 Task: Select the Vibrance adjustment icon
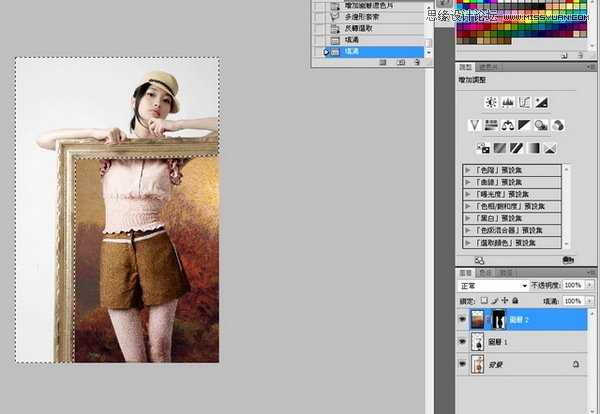(x=476, y=125)
